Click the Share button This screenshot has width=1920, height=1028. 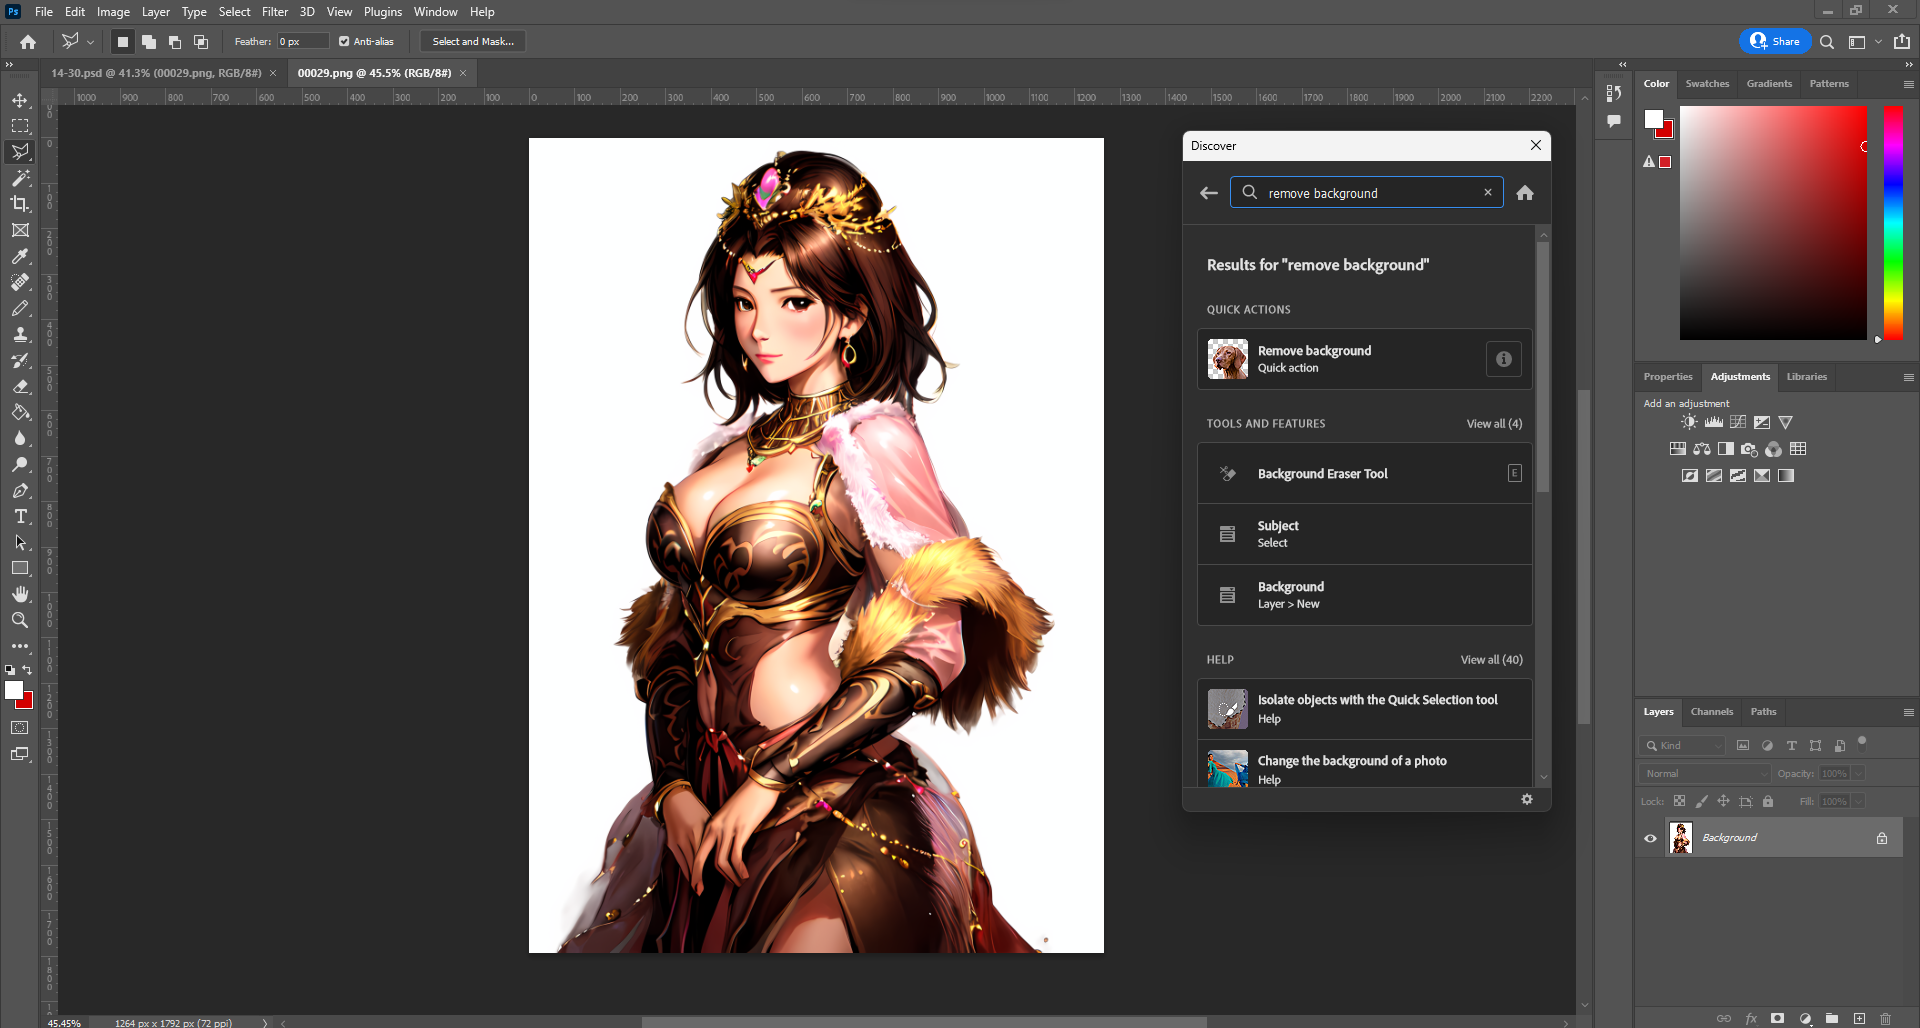tap(1775, 41)
